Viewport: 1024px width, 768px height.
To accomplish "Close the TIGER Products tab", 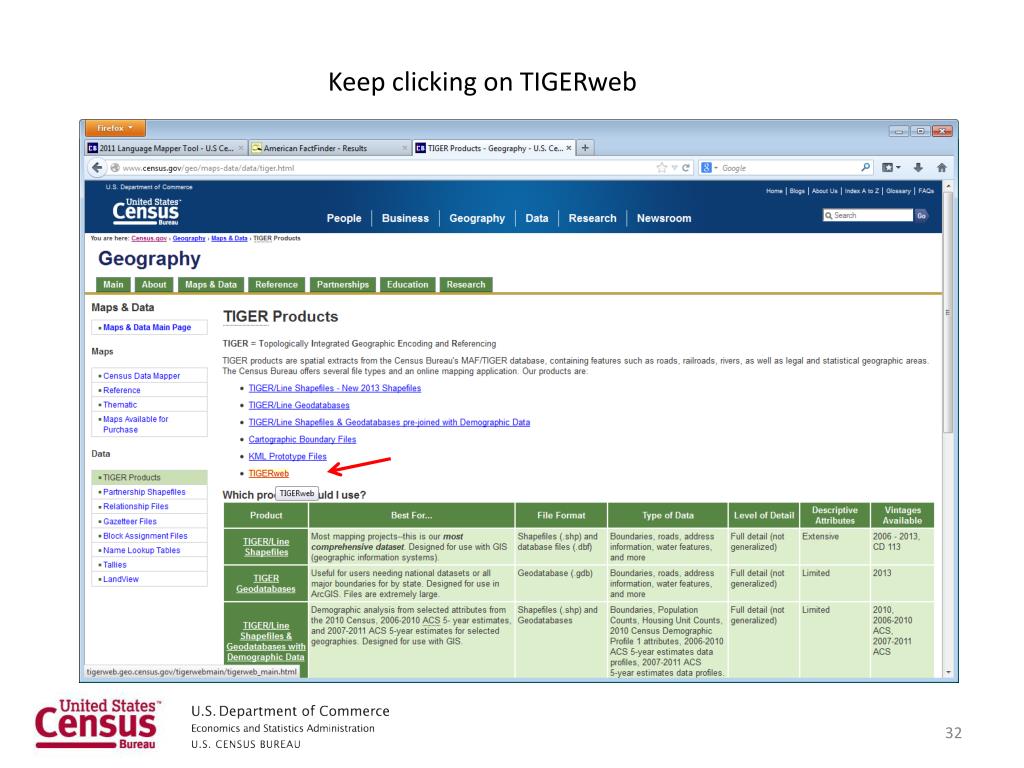I will click(569, 148).
